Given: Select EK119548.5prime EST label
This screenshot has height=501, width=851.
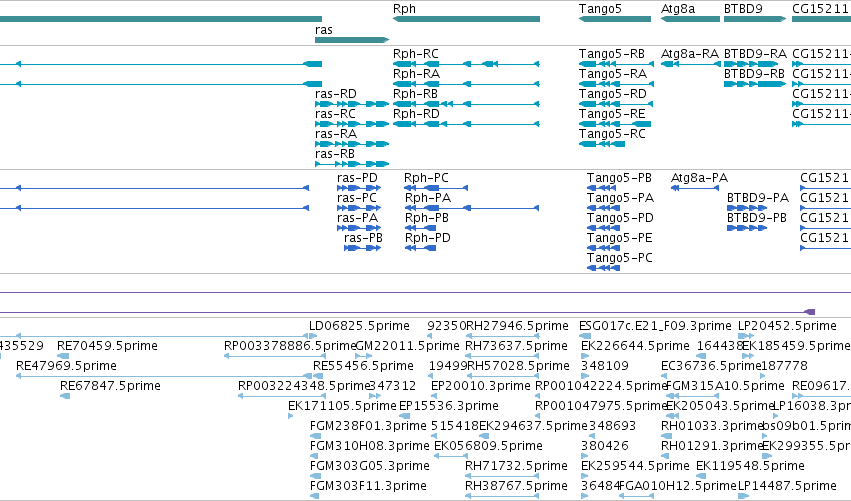Looking at the screenshot, I should click(750, 466).
